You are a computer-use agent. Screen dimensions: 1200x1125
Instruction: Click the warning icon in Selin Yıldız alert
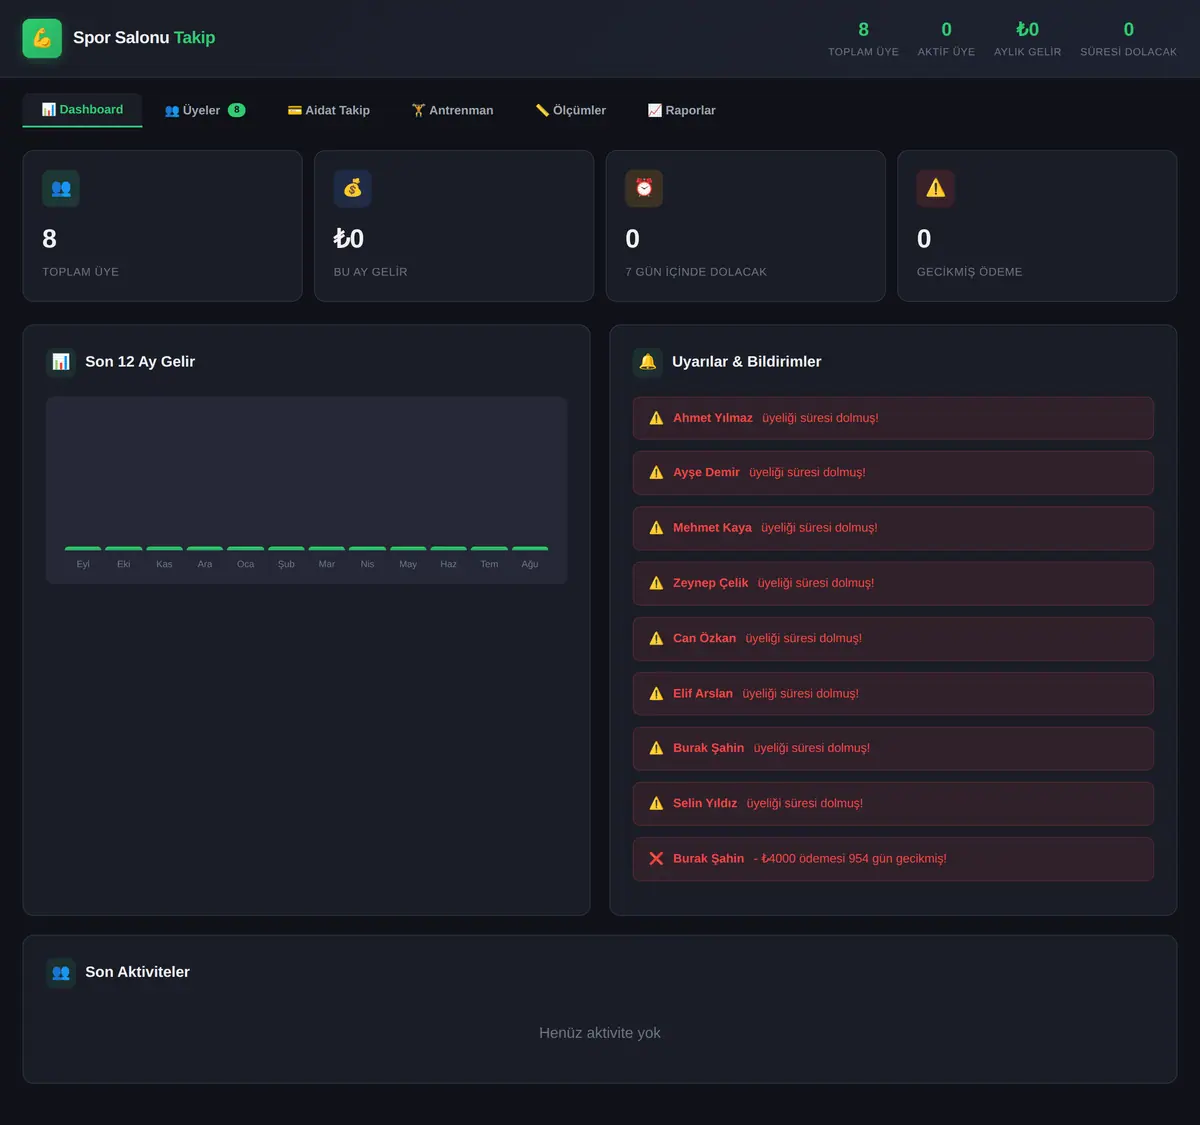click(656, 803)
